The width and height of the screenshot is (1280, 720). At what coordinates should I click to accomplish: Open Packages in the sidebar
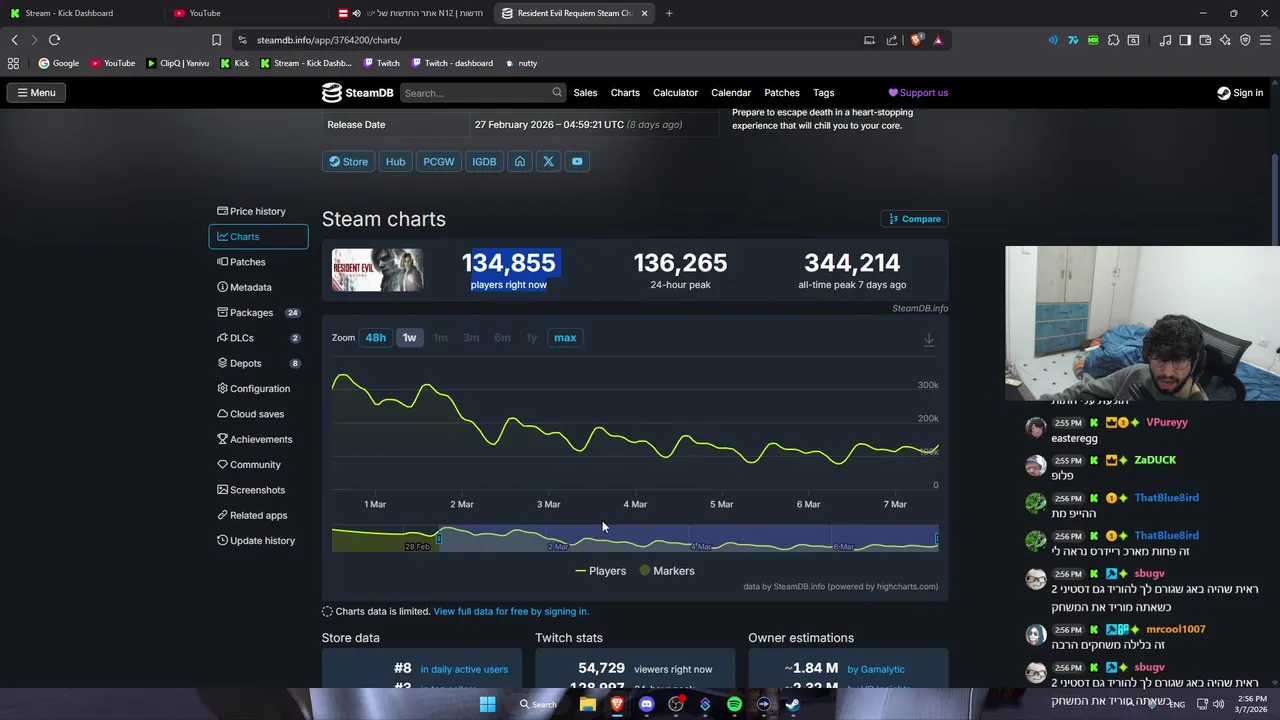(258, 313)
